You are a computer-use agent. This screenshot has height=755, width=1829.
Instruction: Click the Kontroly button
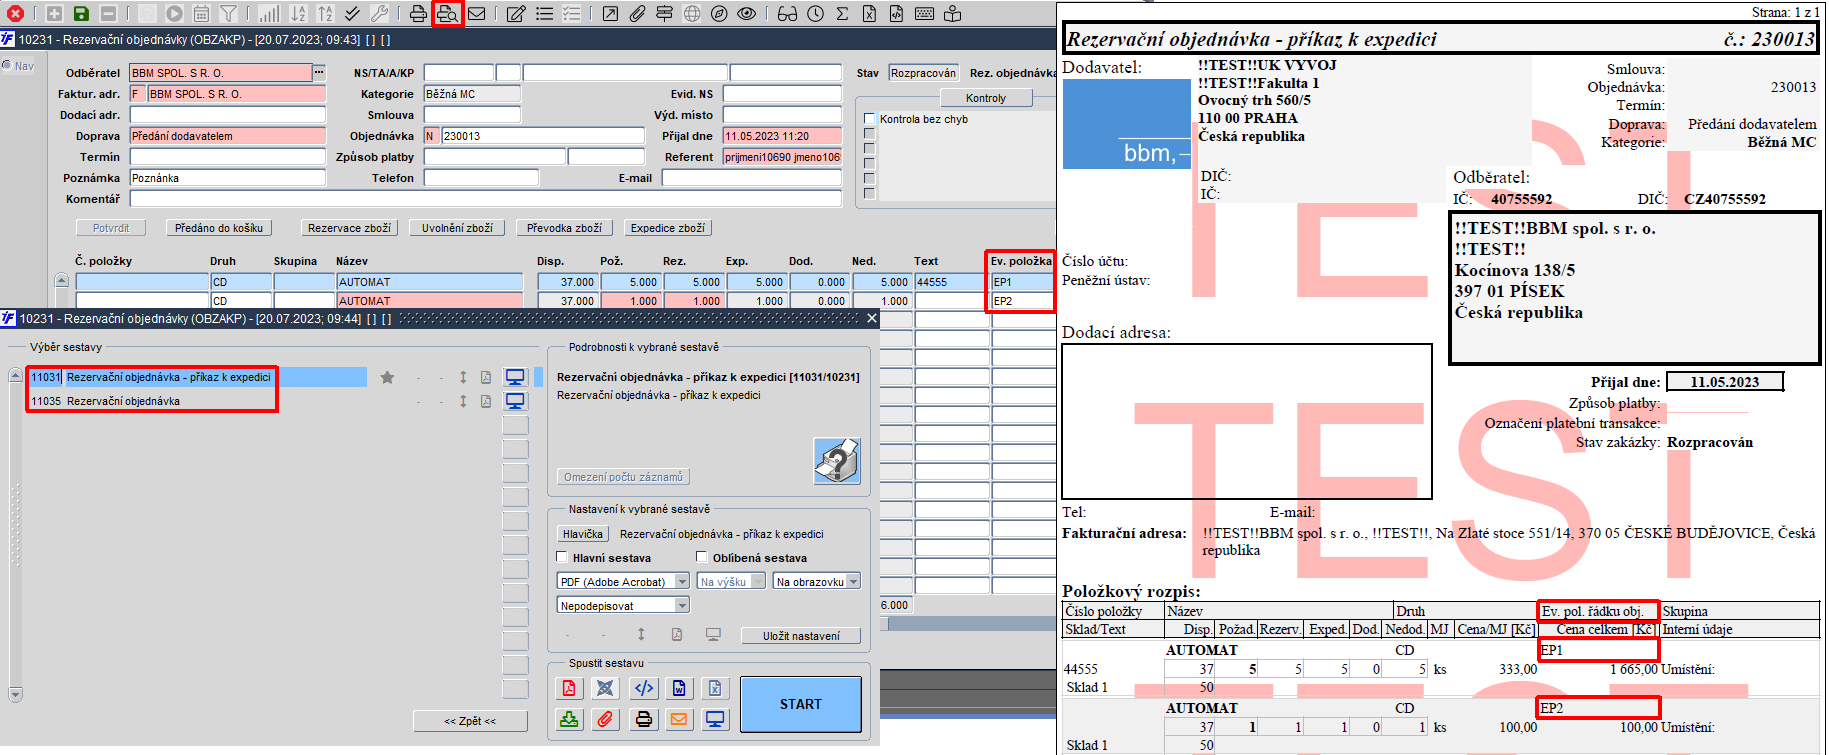[986, 98]
